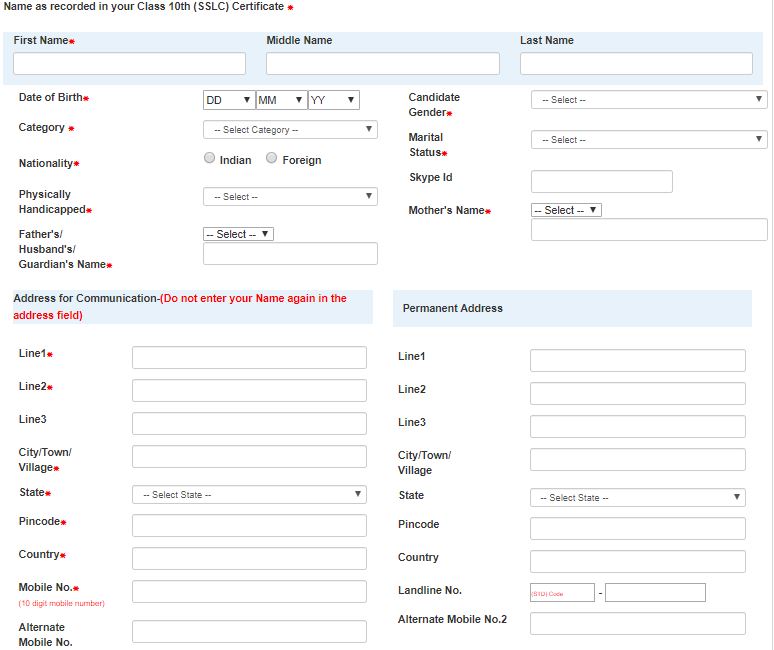This screenshot has width=774, height=650.
Task: Open Mother's Name title dropdown
Action: [x=566, y=210]
